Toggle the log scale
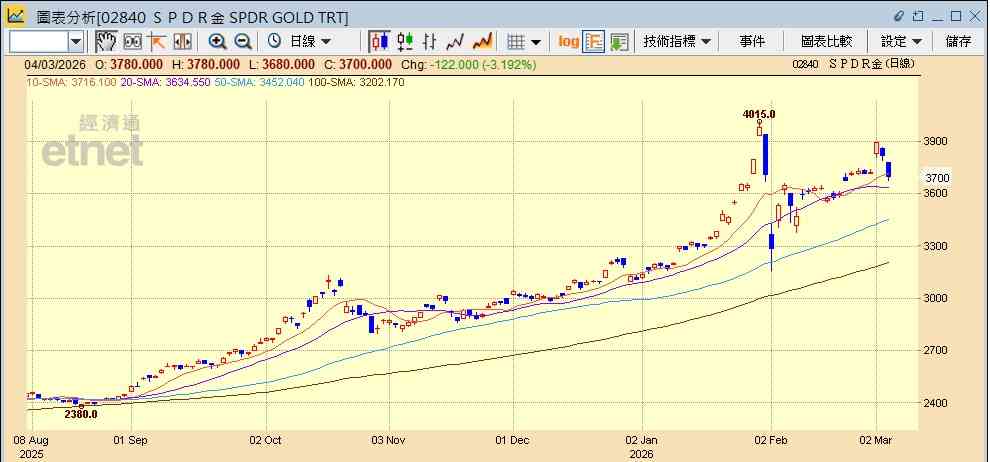This screenshot has height=462, width=990. point(568,42)
